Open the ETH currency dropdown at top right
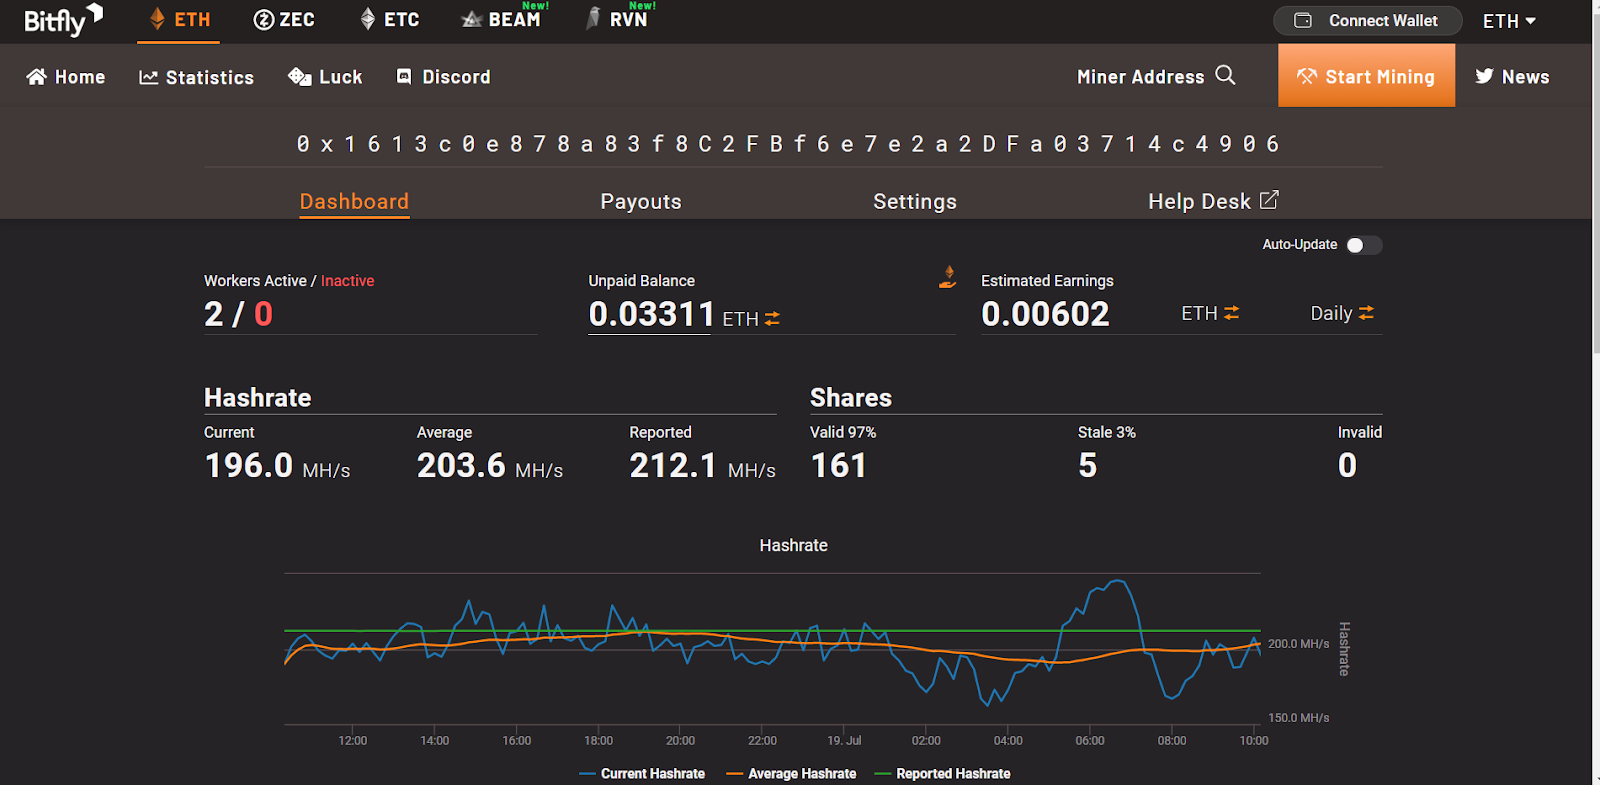The width and height of the screenshot is (1600, 785). (1509, 21)
